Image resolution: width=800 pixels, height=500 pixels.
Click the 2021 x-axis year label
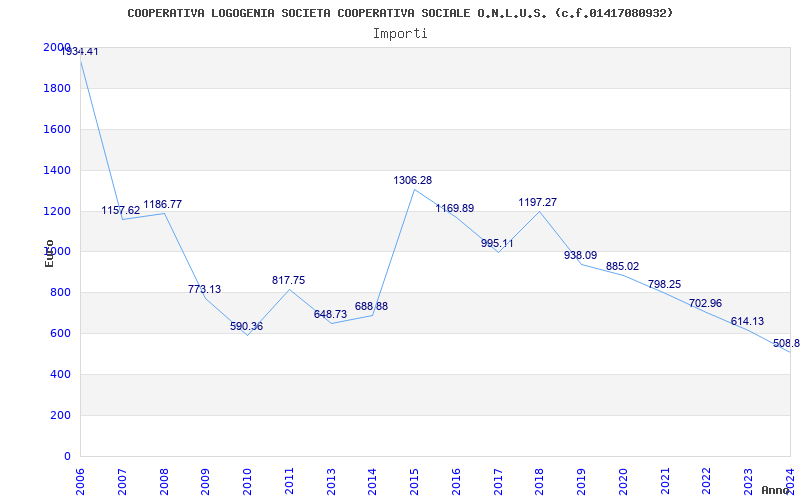[x=665, y=481]
